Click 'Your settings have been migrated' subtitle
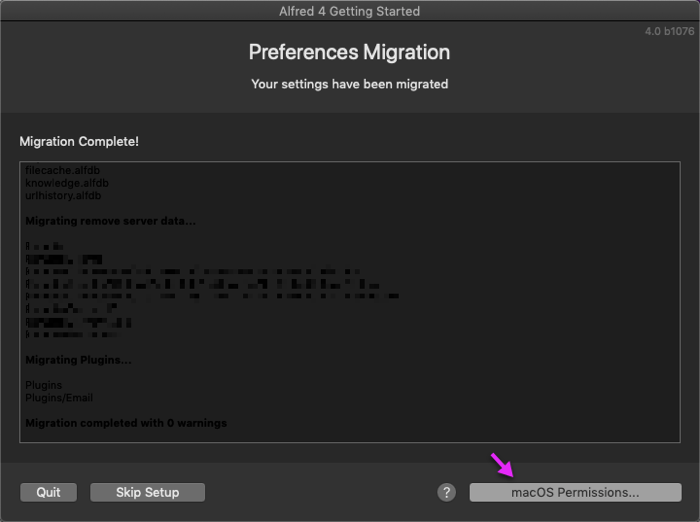Screen dimensions: 700x522 coord(350,84)
